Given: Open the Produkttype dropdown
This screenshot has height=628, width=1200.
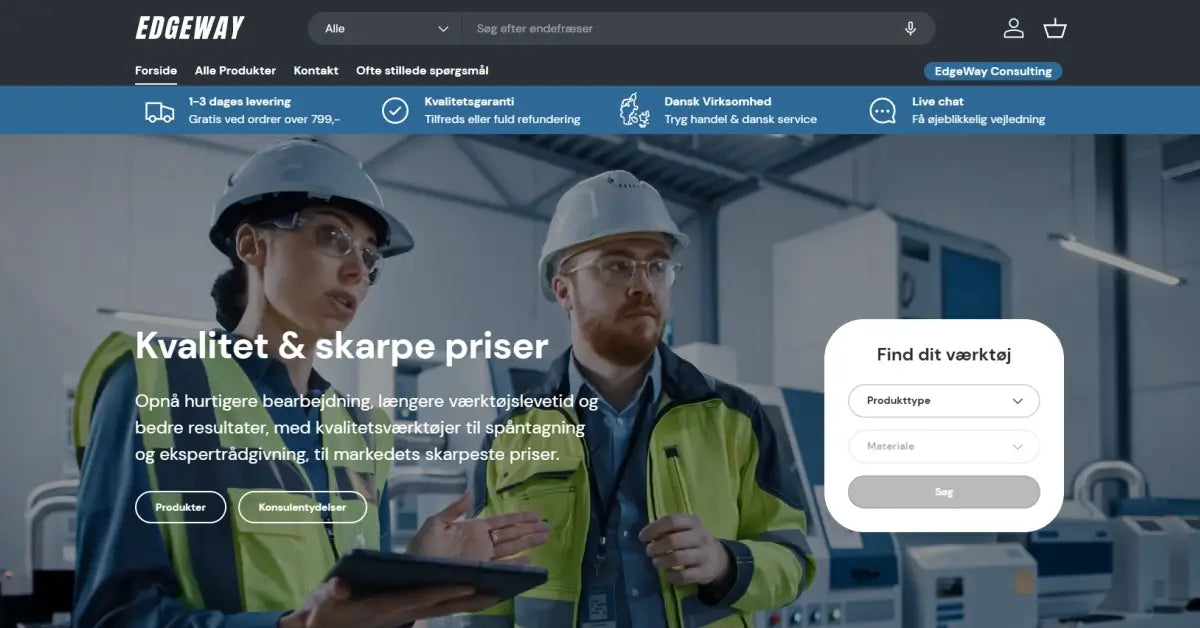Looking at the screenshot, I should [943, 401].
